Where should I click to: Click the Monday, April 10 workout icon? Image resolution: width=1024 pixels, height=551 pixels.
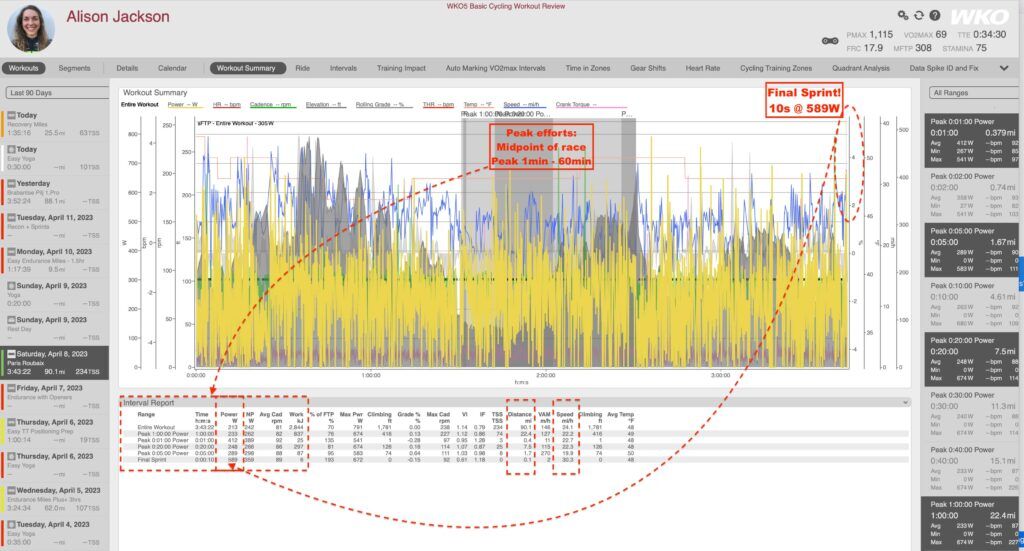pyautogui.click(x=12, y=251)
